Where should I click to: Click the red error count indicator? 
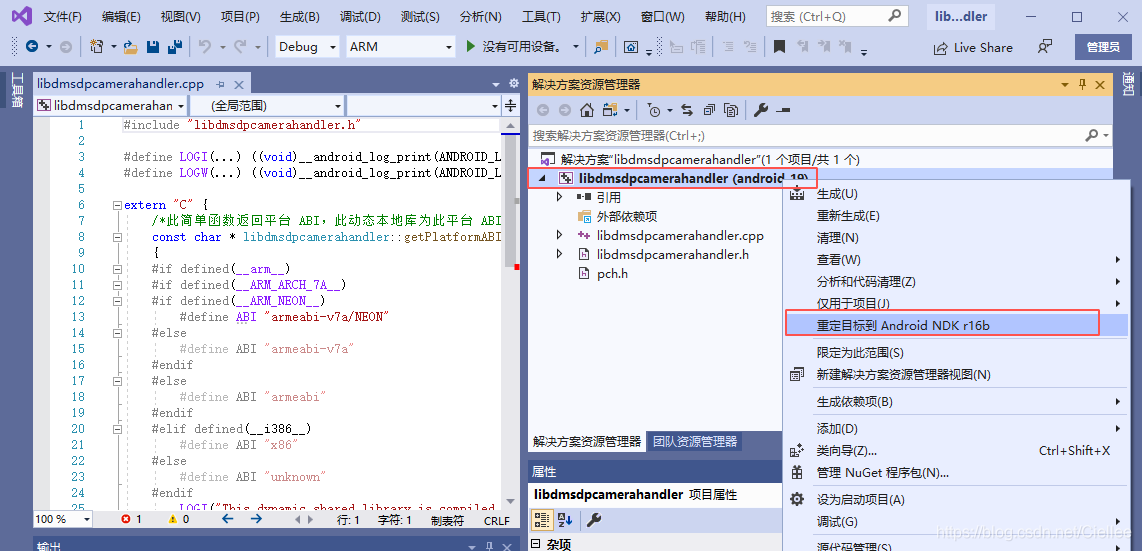tap(131, 520)
